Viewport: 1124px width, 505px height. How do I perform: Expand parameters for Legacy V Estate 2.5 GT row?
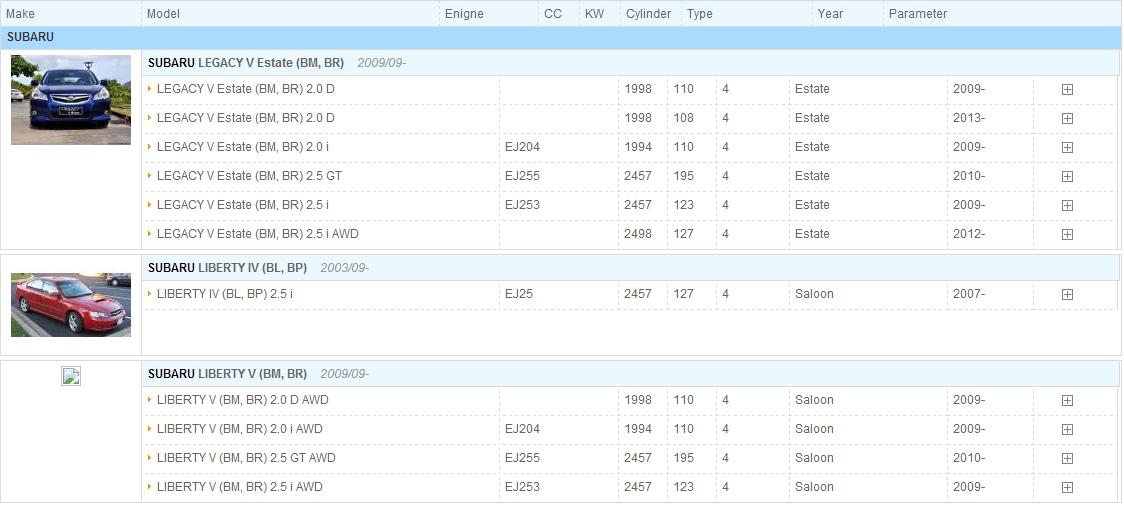point(1067,176)
